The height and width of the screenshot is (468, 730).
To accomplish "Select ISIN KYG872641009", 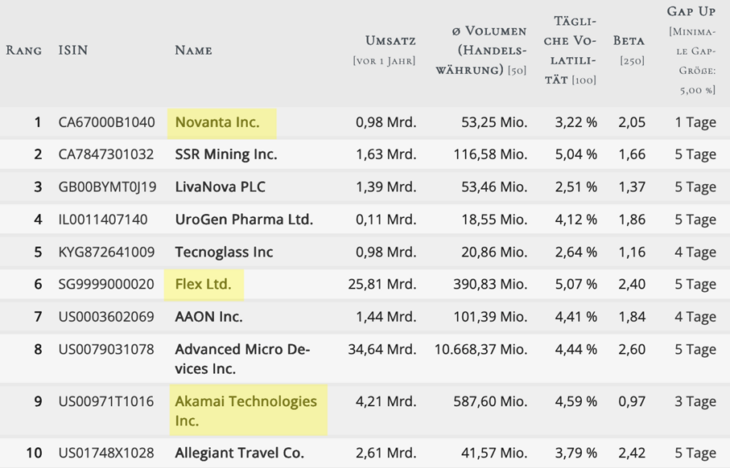I will (x=106, y=252).
